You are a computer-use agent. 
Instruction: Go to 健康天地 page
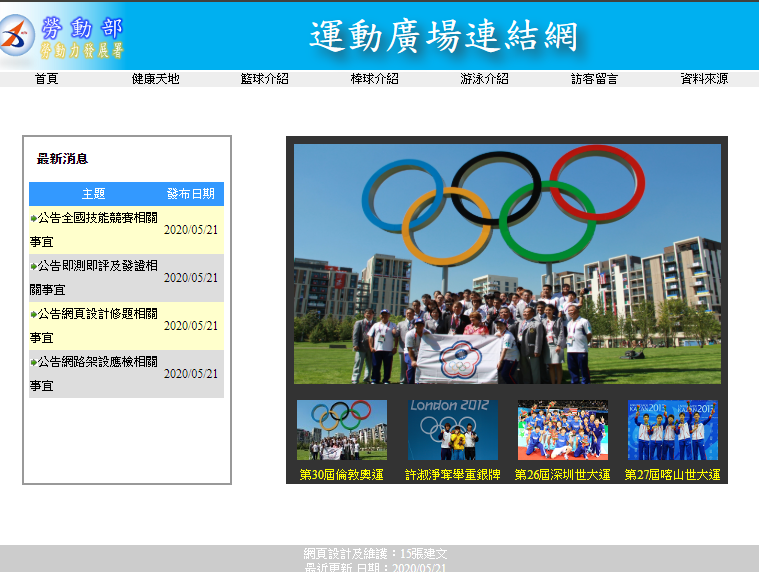pos(156,79)
